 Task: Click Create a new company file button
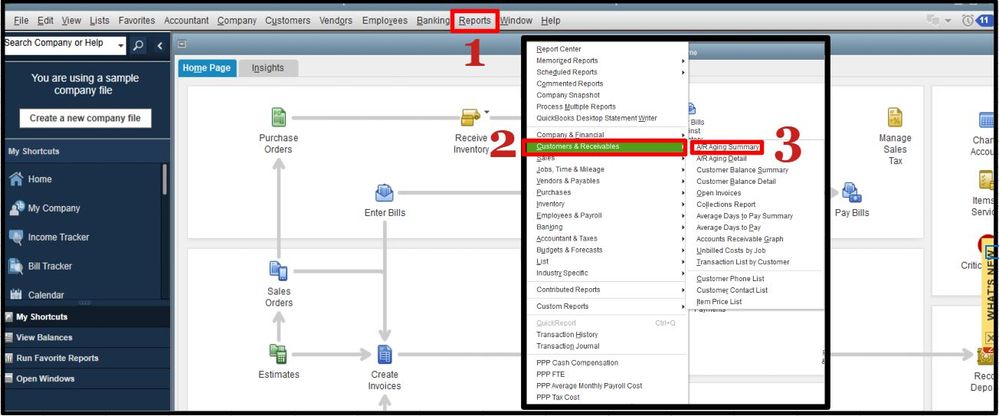tap(85, 118)
